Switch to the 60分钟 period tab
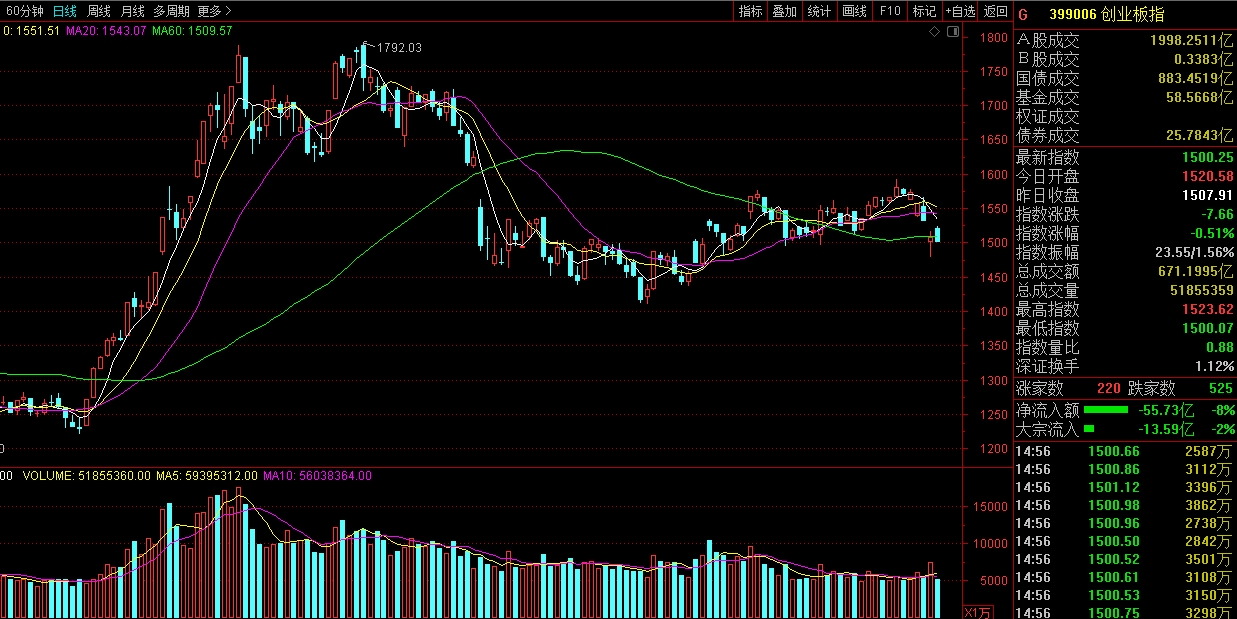 24,11
